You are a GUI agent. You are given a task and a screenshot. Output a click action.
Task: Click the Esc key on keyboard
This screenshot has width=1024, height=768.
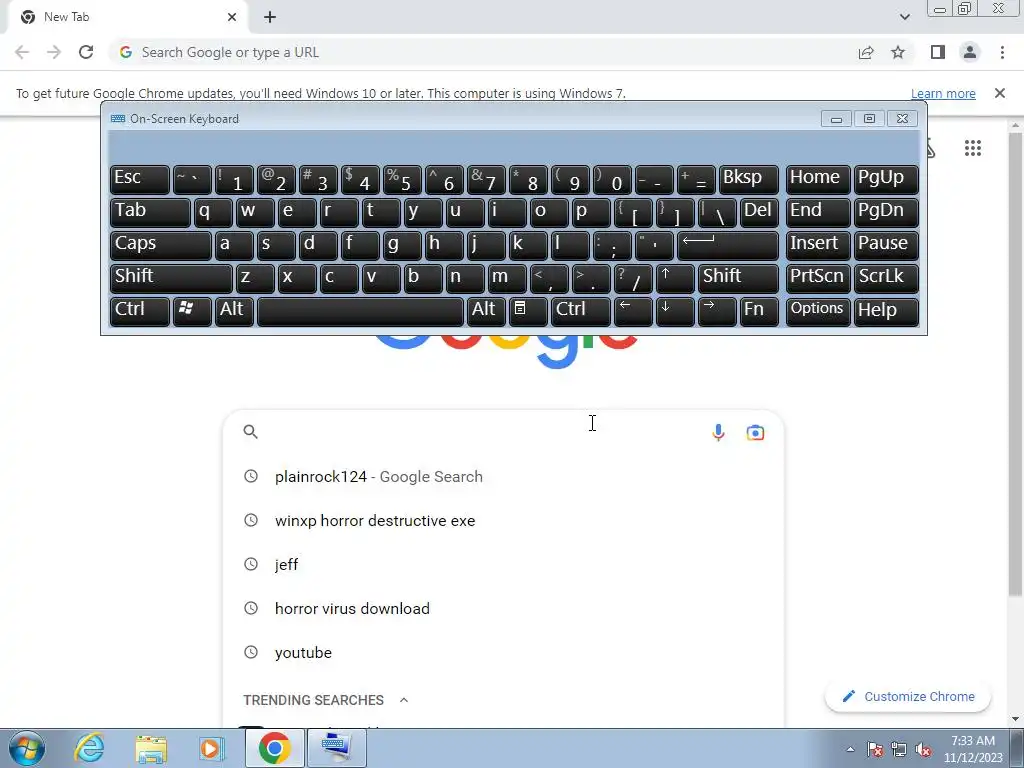[x=140, y=180]
